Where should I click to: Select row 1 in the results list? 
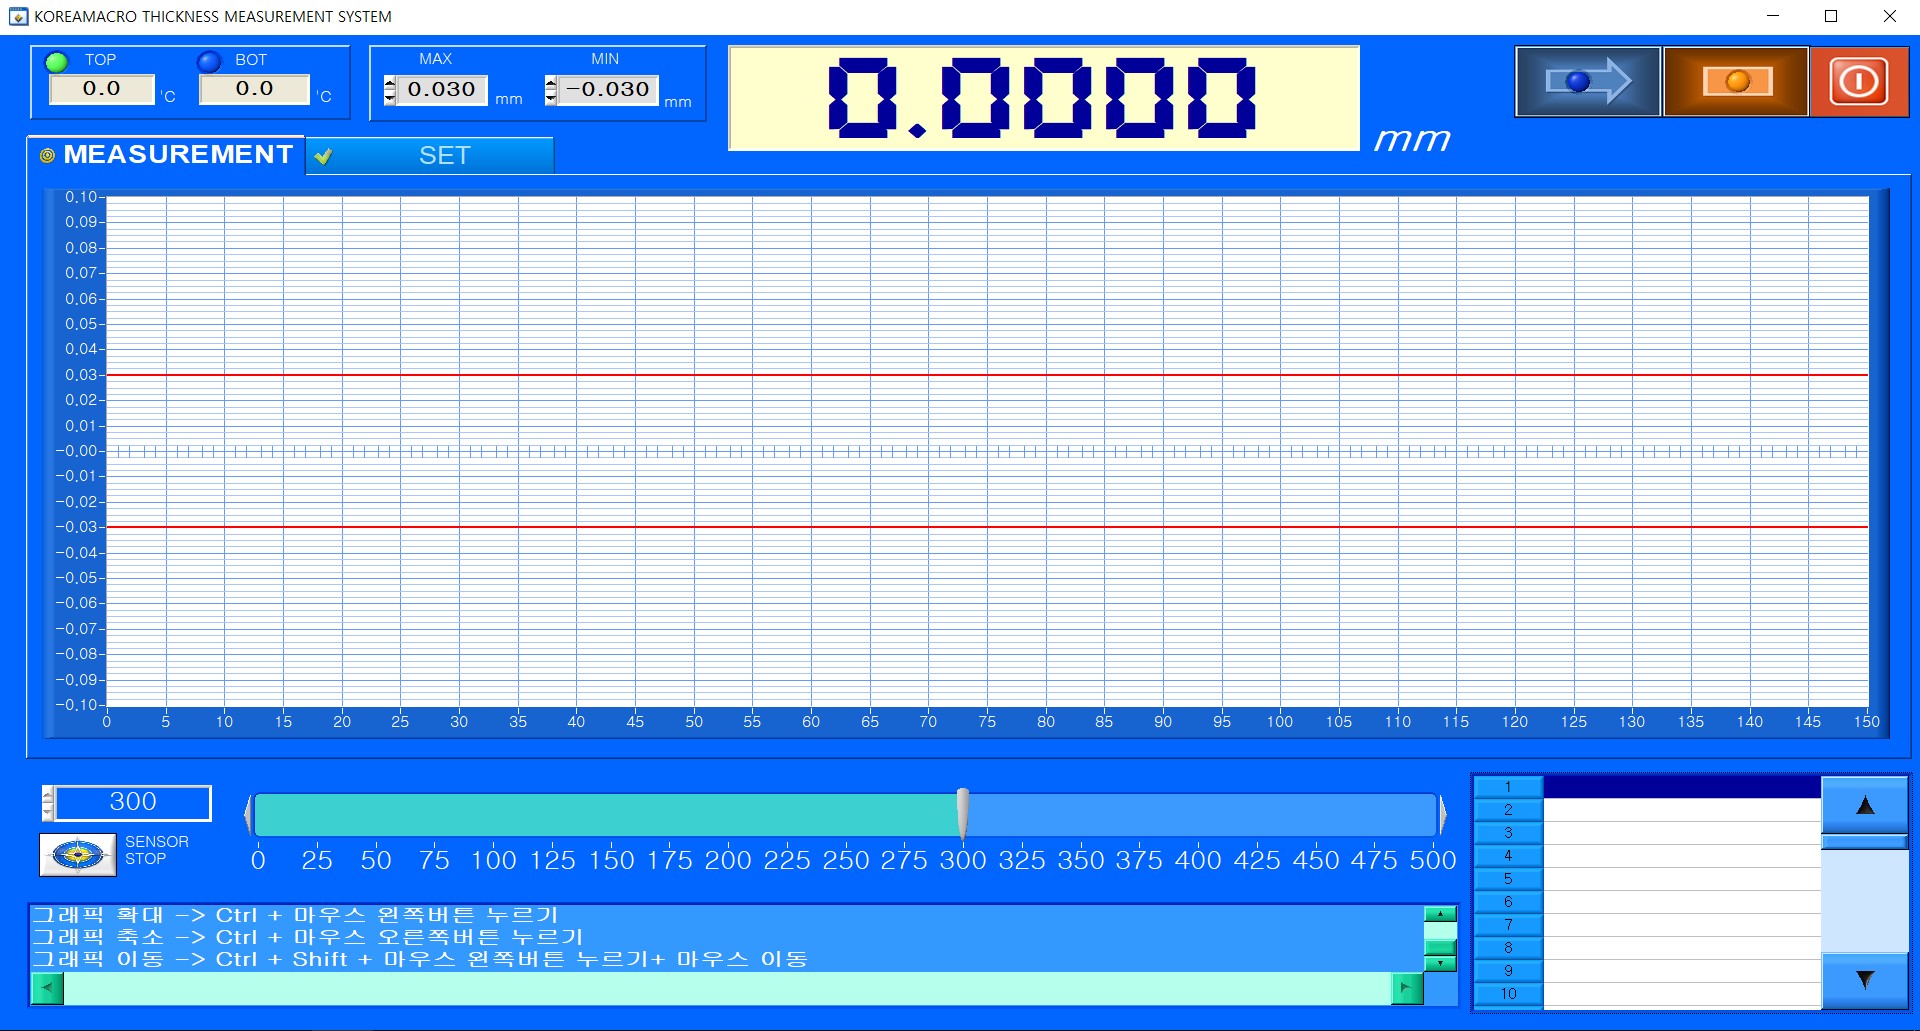click(1647, 787)
